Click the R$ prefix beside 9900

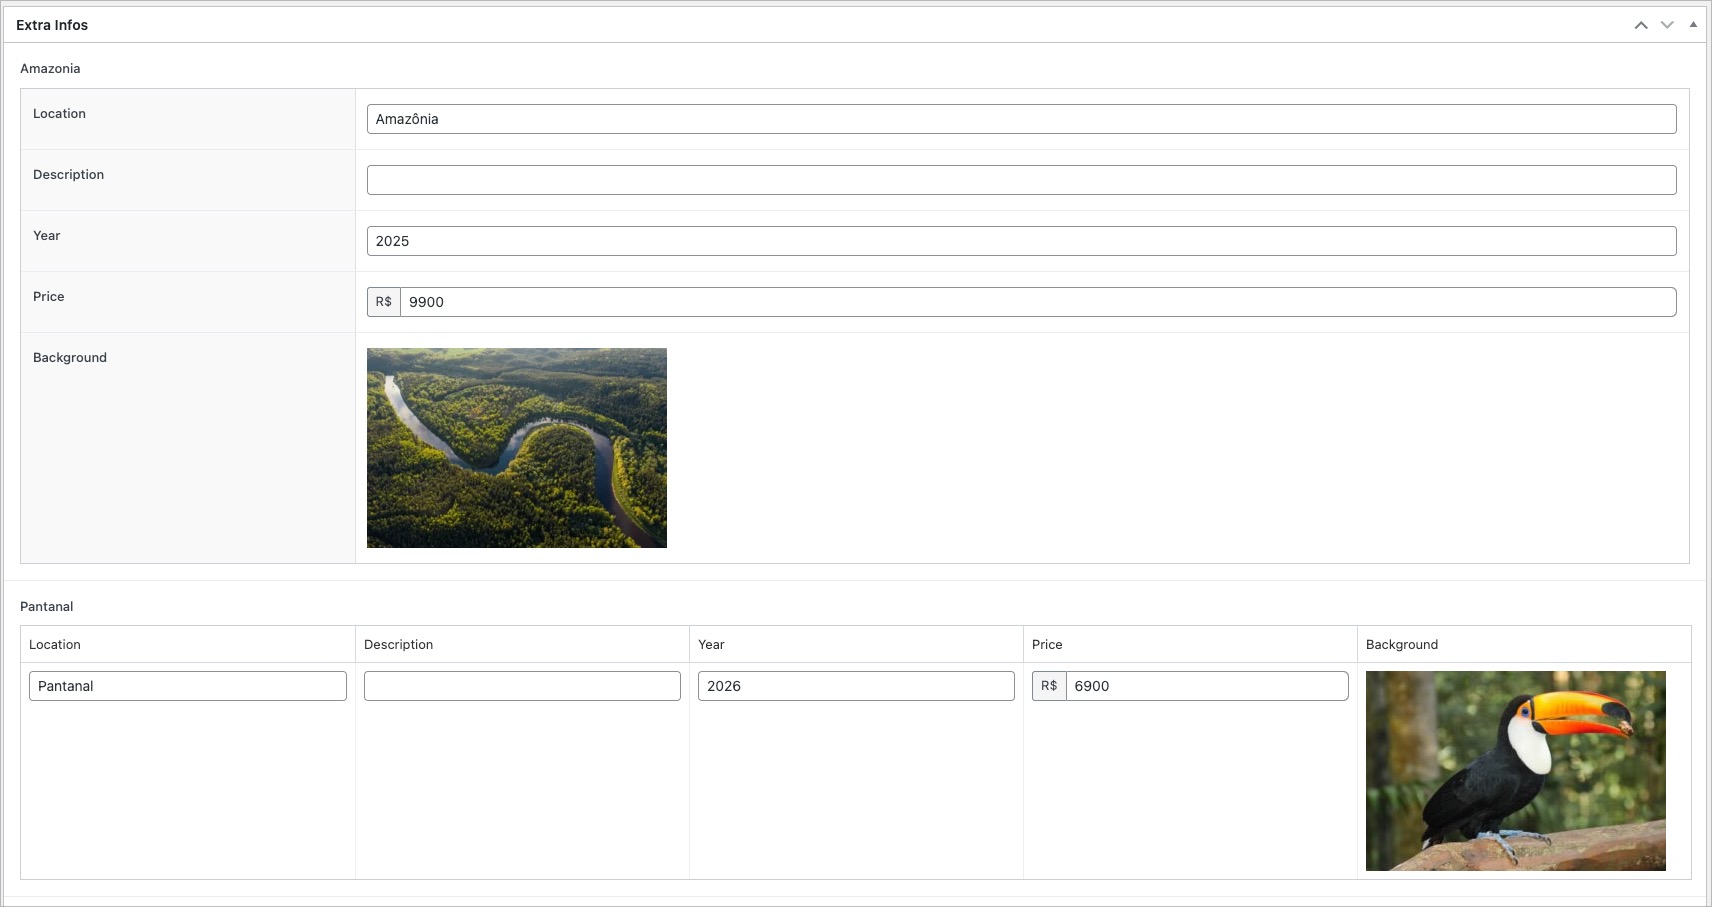pos(384,302)
